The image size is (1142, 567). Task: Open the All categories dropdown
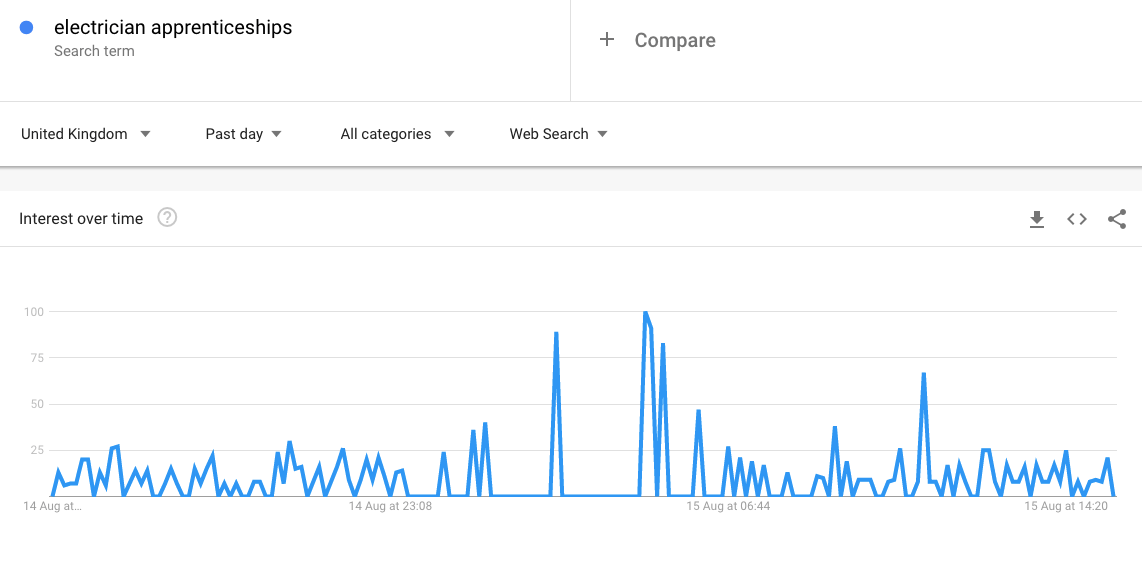pos(397,134)
